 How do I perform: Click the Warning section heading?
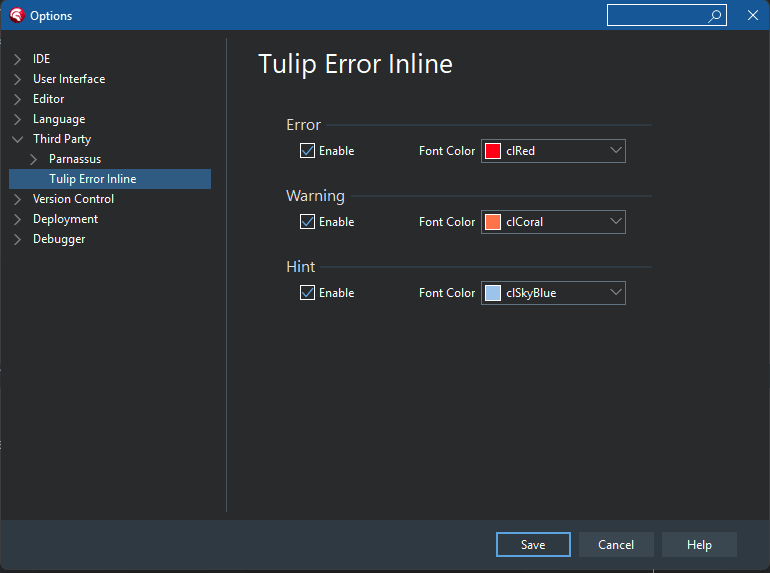click(x=315, y=196)
